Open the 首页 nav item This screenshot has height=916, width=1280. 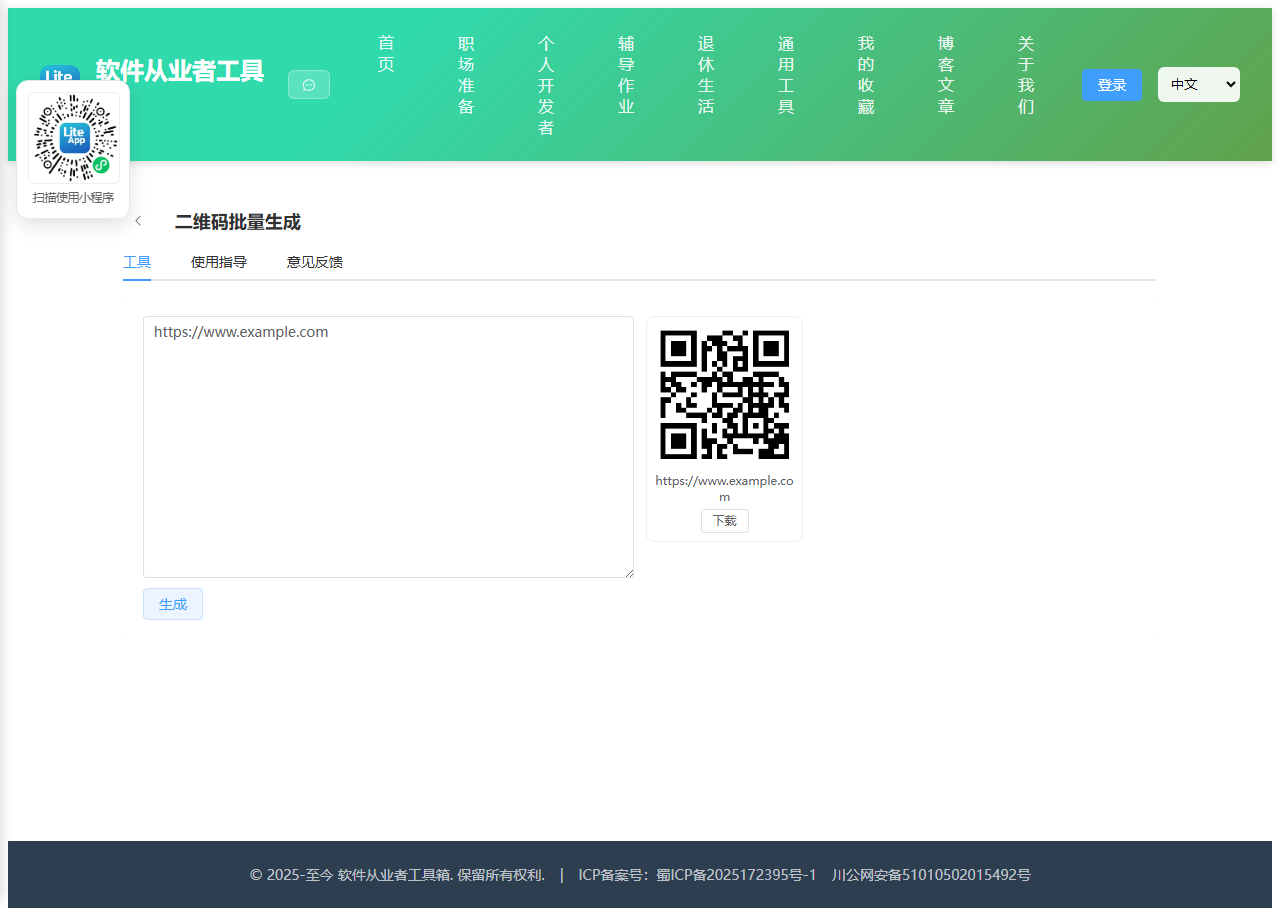pyautogui.click(x=386, y=54)
